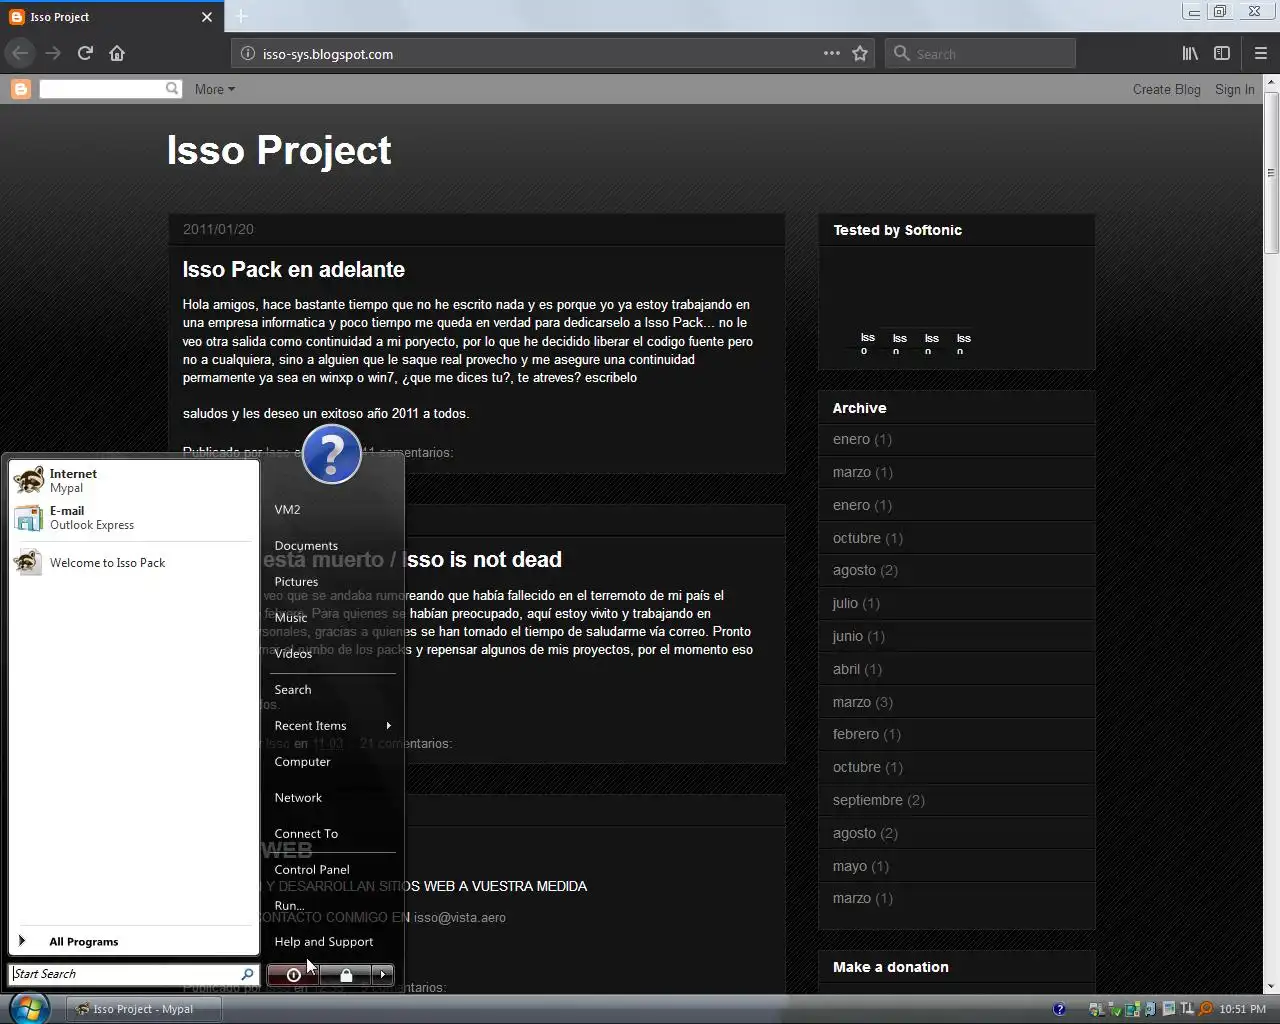Screen dimensions: 1280x1024
Task: Go back to the previous page
Action: tap(20, 53)
